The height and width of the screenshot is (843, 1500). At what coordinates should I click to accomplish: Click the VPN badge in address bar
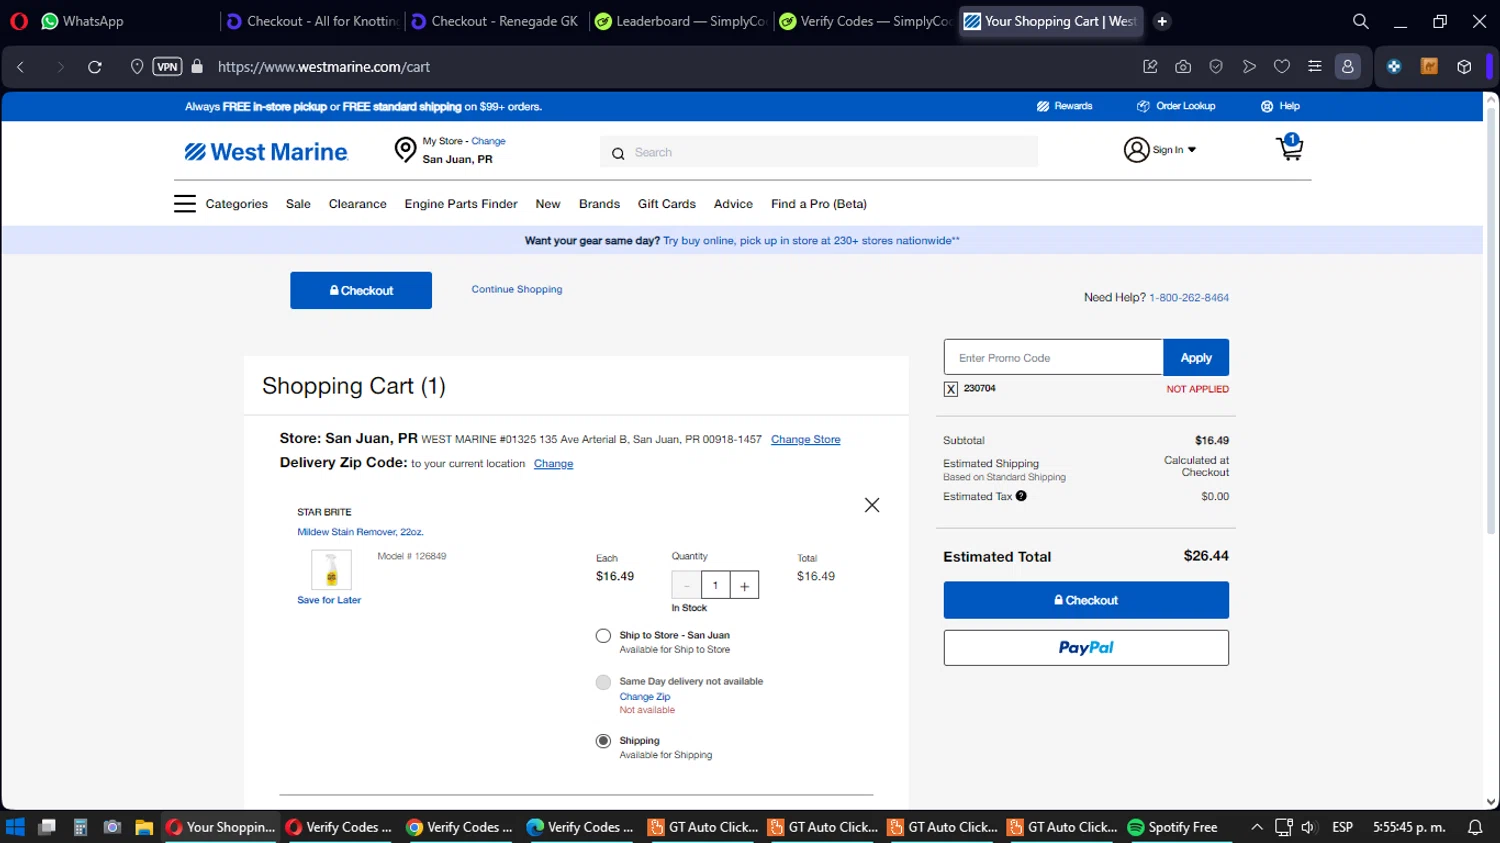click(x=167, y=67)
